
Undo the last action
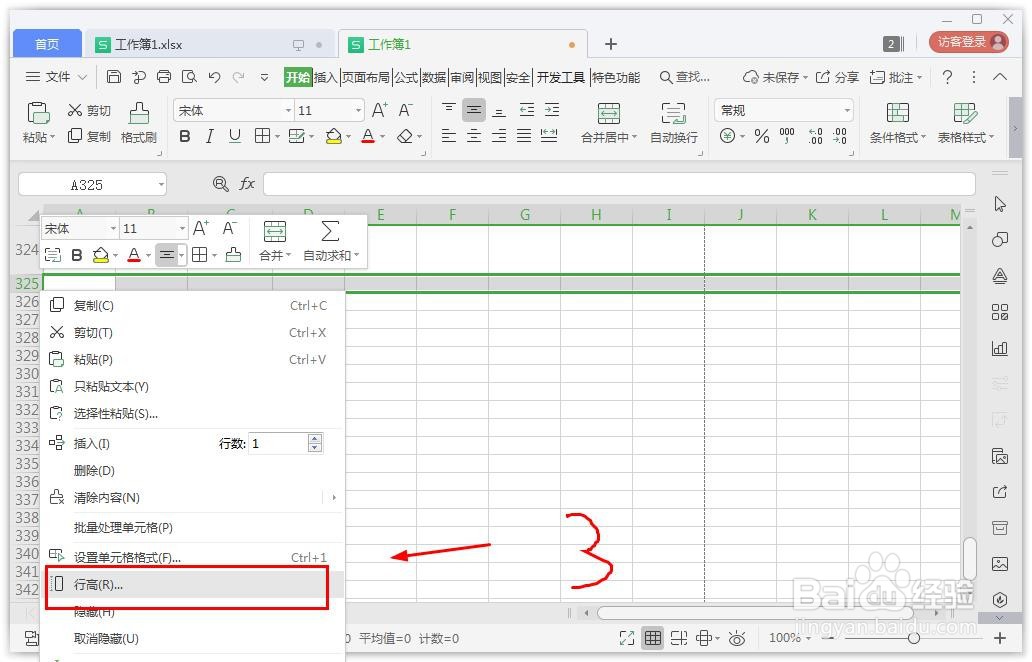(x=215, y=77)
